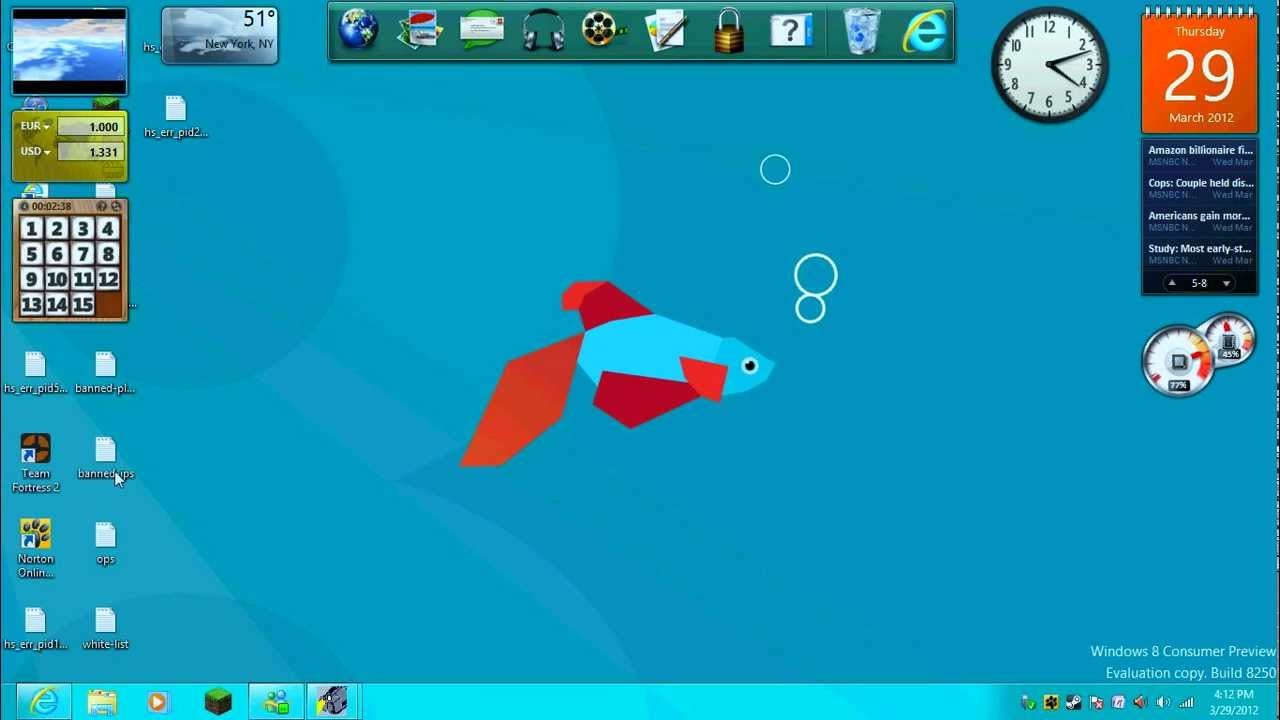Screen dimensions: 1280x720
Task: Select the Norton Online desktop shortcut
Action: coord(35,548)
